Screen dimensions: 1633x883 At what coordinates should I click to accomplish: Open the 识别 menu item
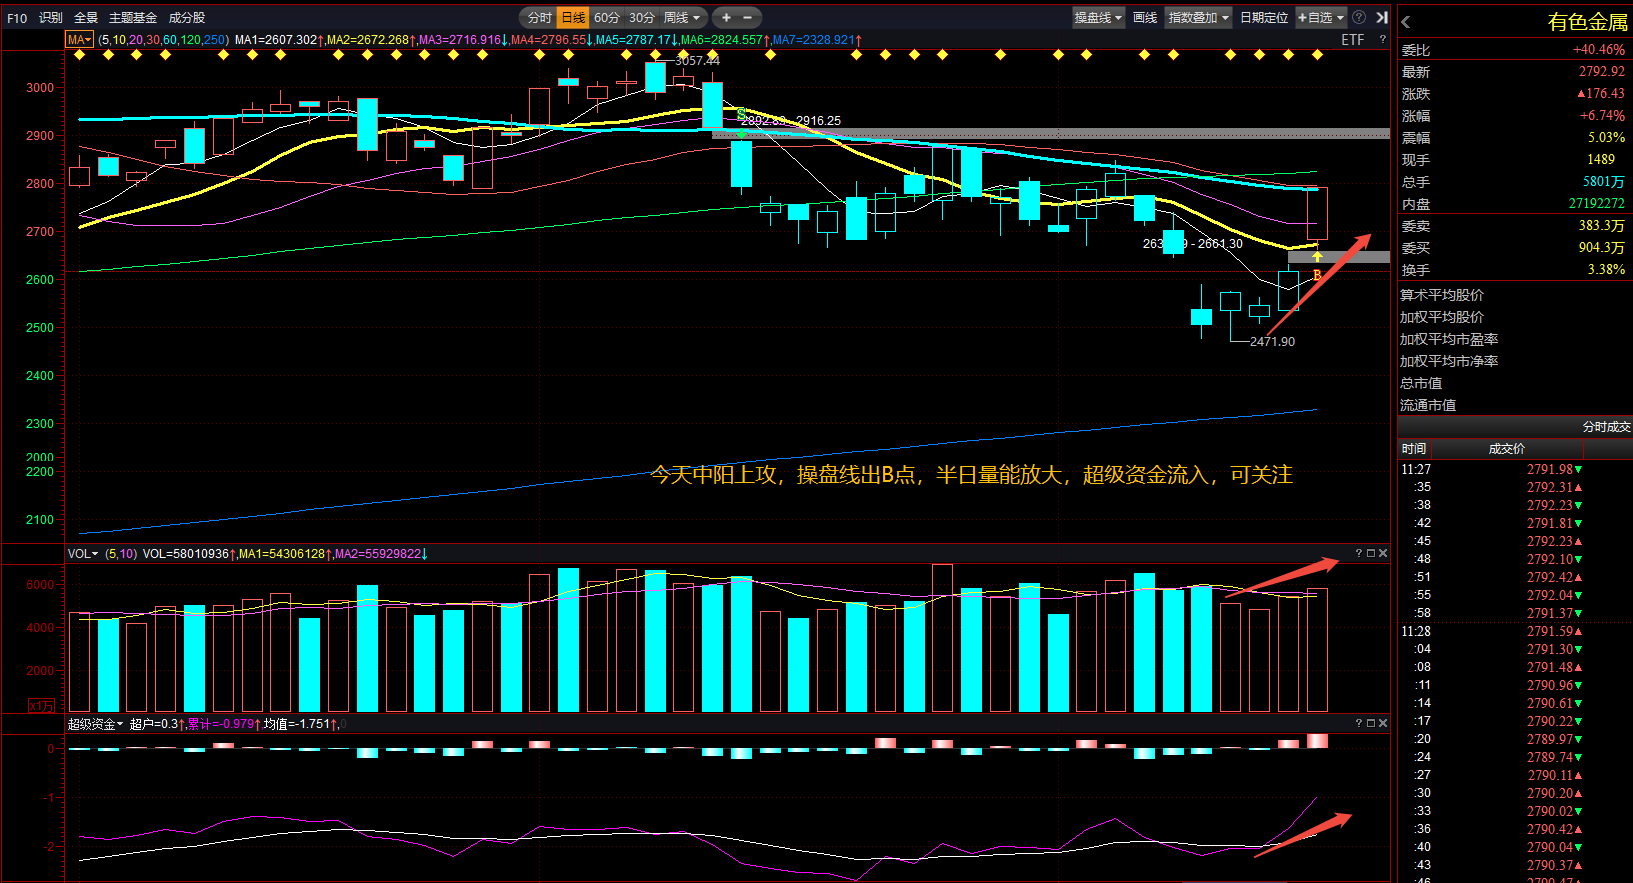click(51, 18)
